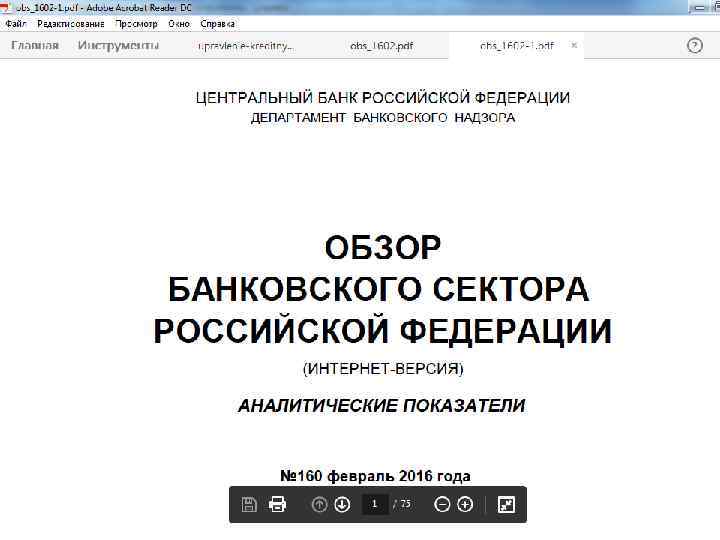Zoom in with the plus icon
Image resolution: width=720 pixels, height=540 pixels.
pos(465,505)
